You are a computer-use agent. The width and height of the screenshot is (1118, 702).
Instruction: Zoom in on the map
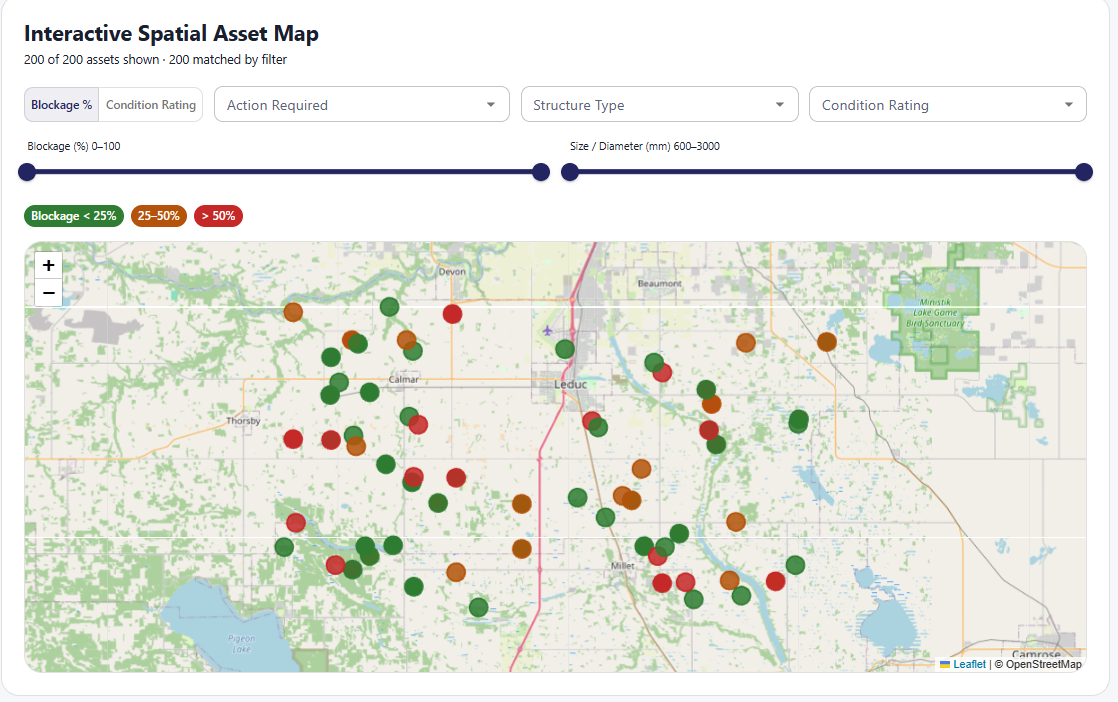pos(48,266)
